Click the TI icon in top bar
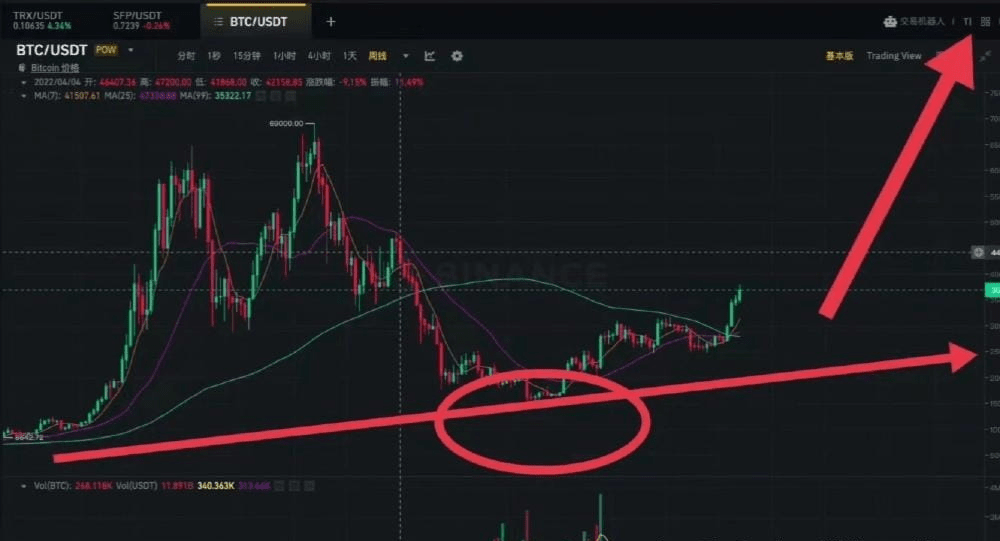The width and height of the screenshot is (1000, 541). (967, 22)
